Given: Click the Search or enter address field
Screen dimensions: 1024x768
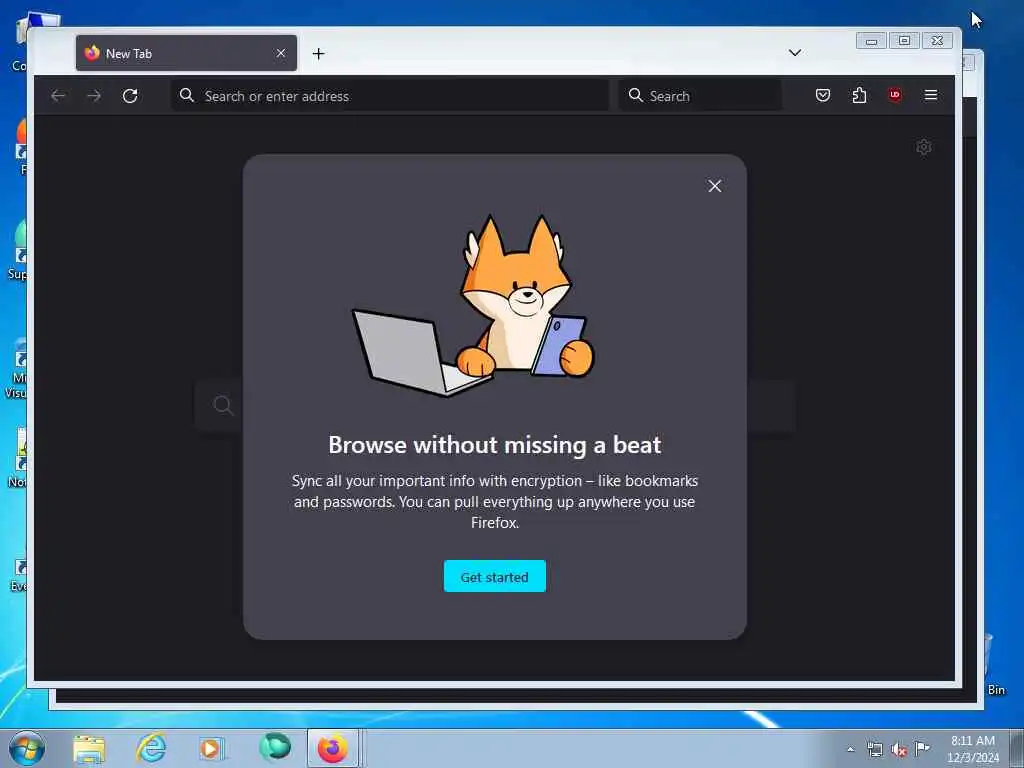Looking at the screenshot, I should [390, 96].
